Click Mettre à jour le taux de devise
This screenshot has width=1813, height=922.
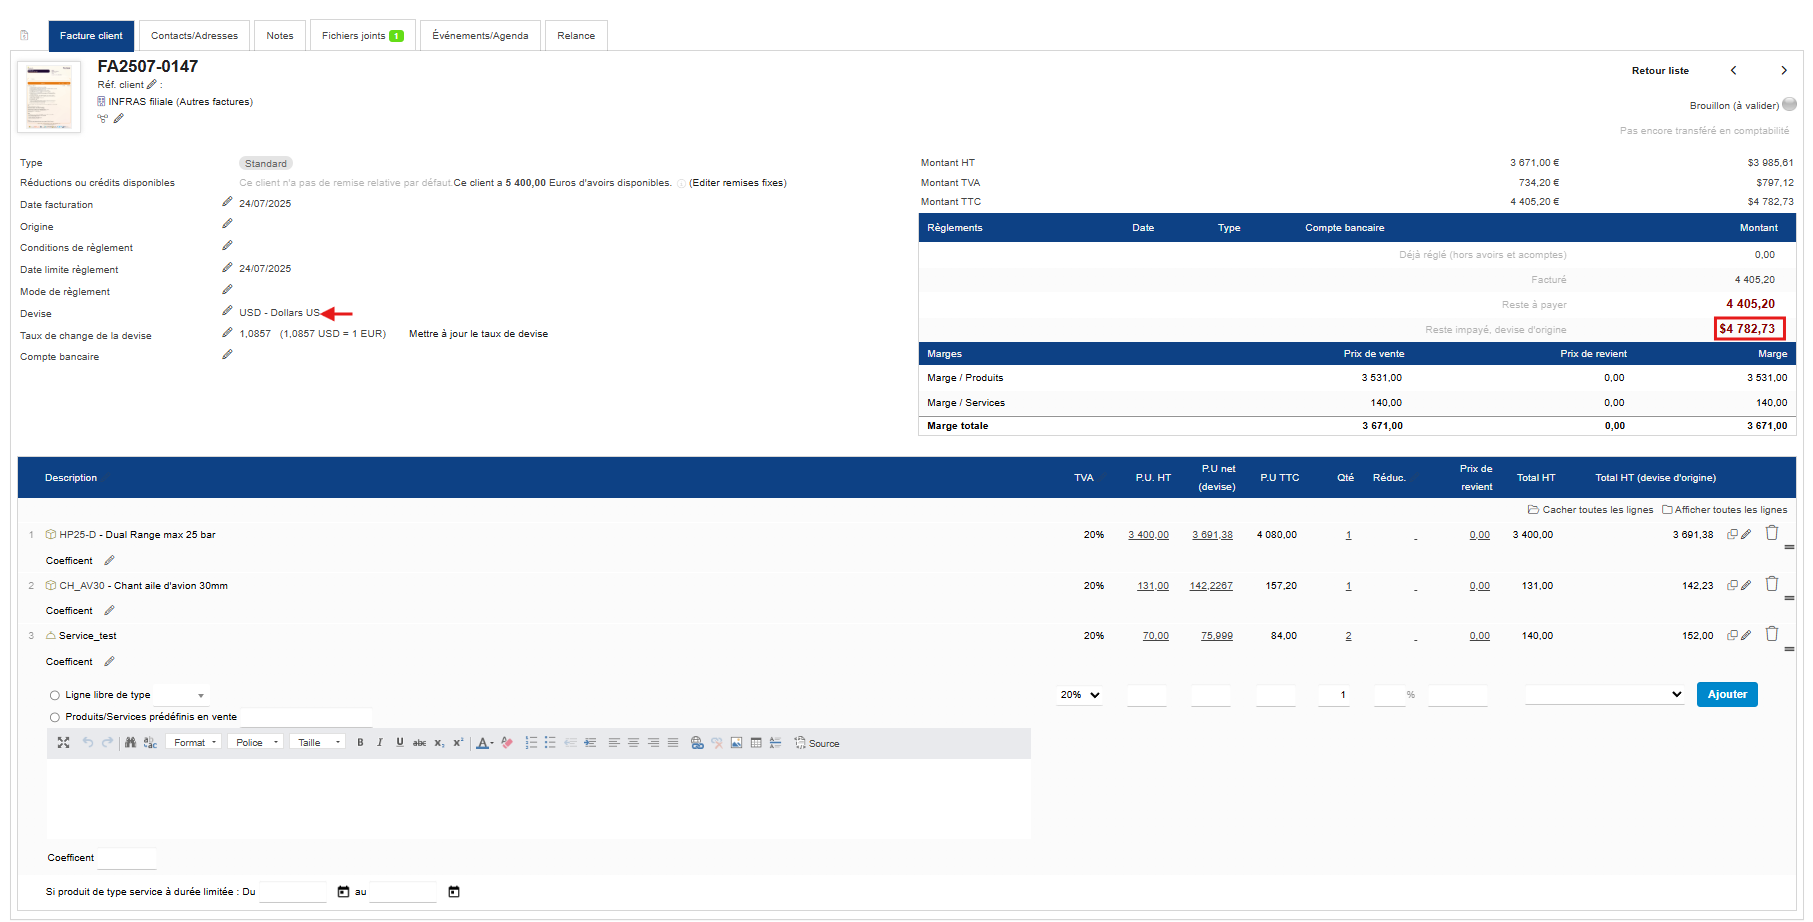point(478,334)
